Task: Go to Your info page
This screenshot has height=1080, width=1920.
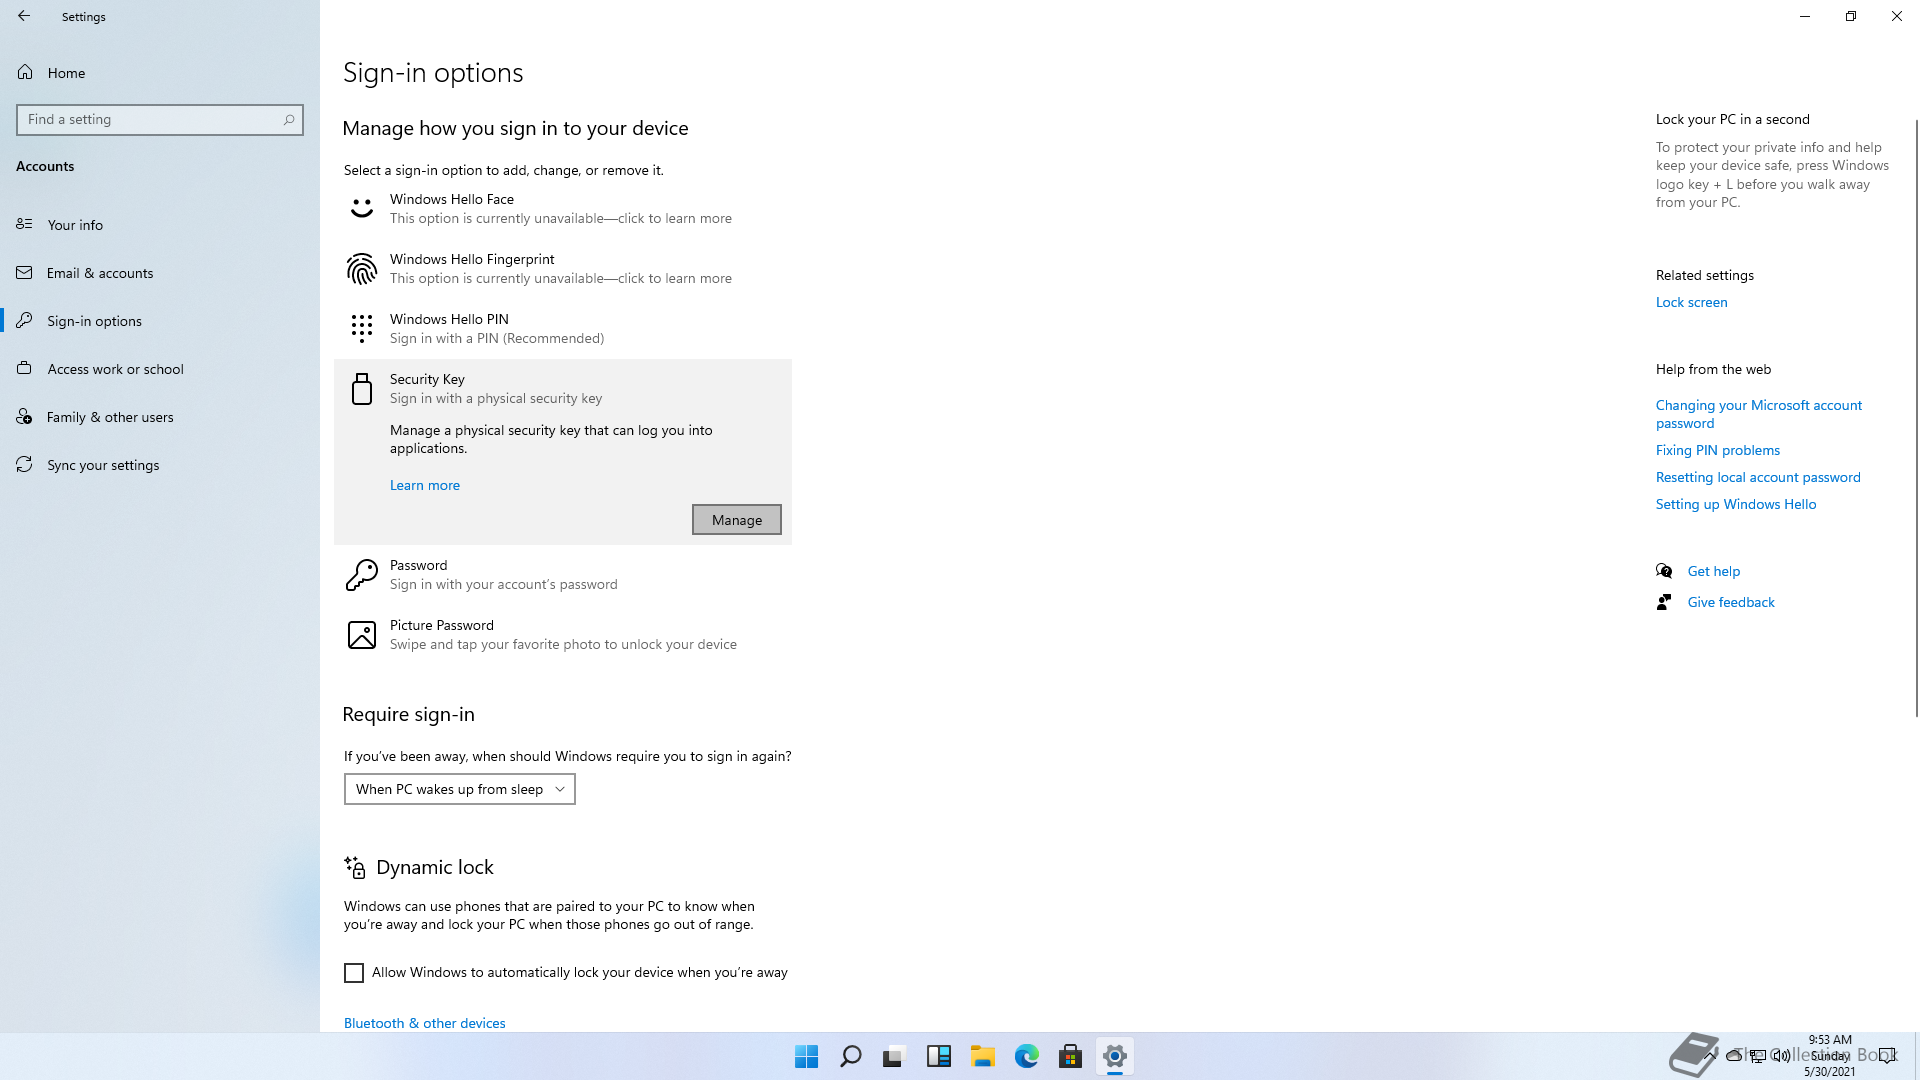Action: click(160, 224)
